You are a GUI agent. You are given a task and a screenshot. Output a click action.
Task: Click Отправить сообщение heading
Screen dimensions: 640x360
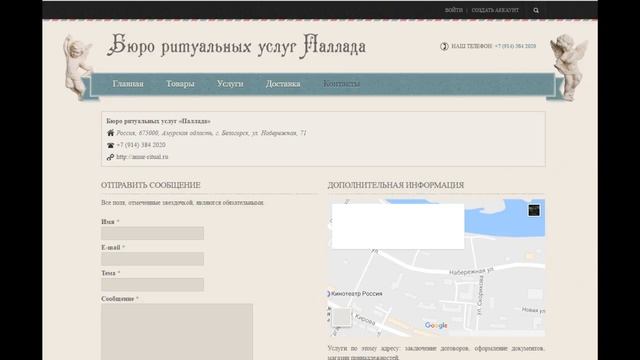click(x=151, y=185)
